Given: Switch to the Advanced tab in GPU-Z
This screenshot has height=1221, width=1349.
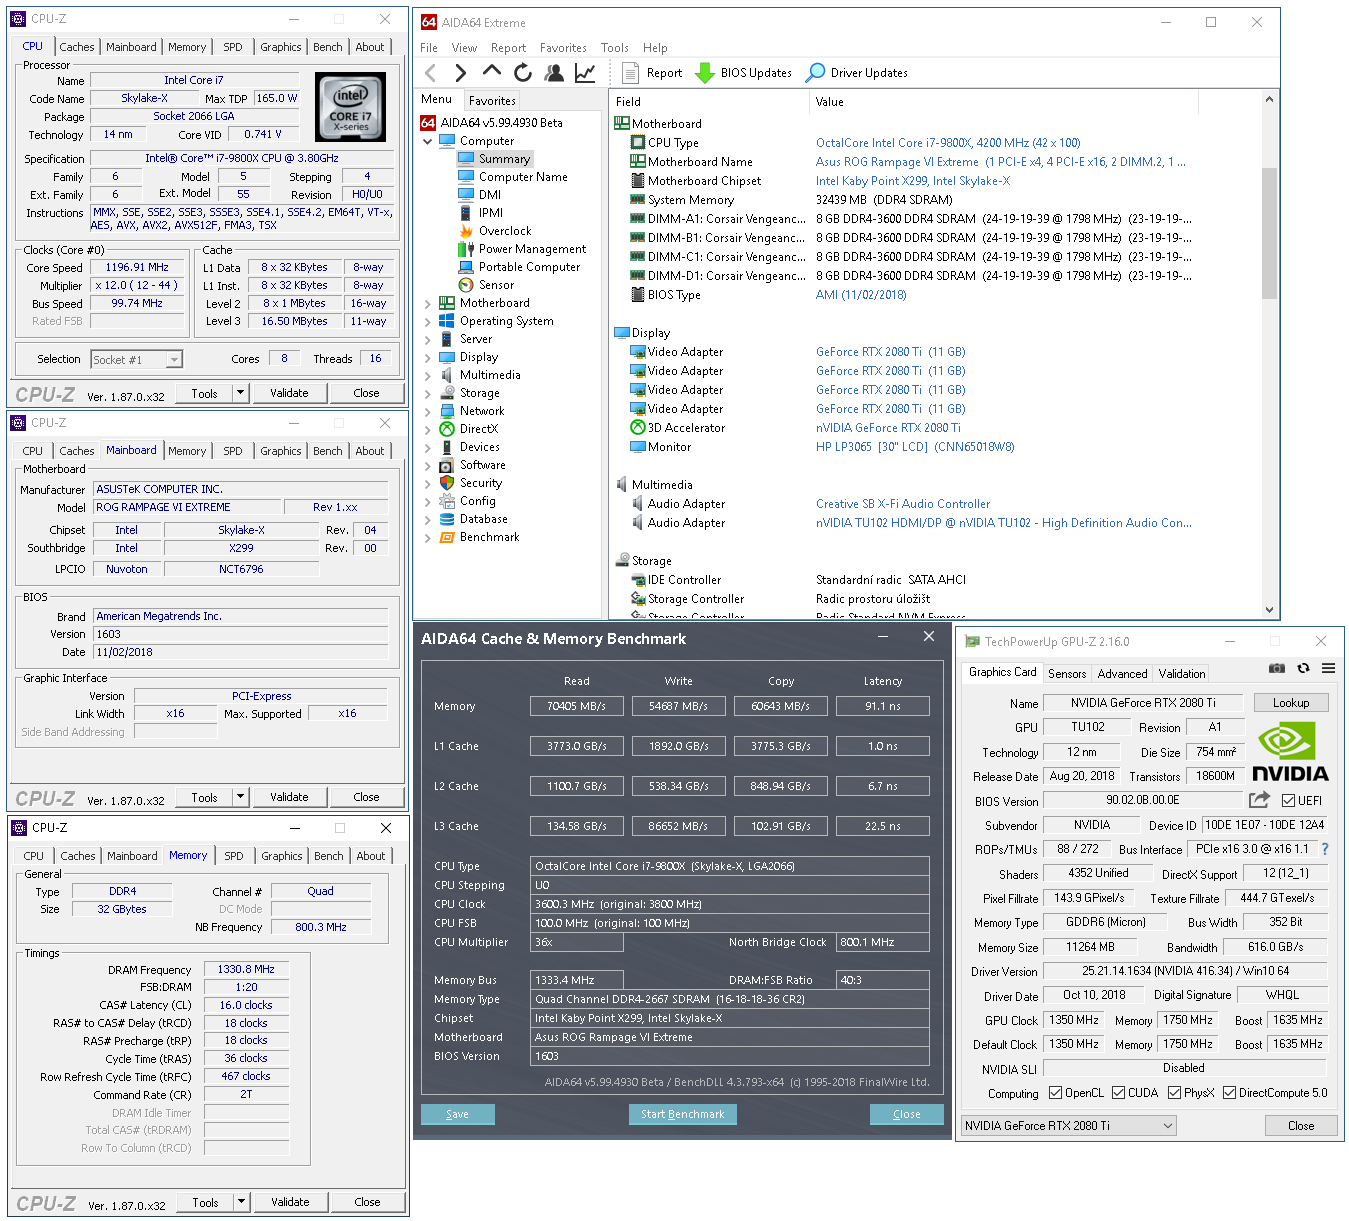Looking at the screenshot, I should (1122, 674).
